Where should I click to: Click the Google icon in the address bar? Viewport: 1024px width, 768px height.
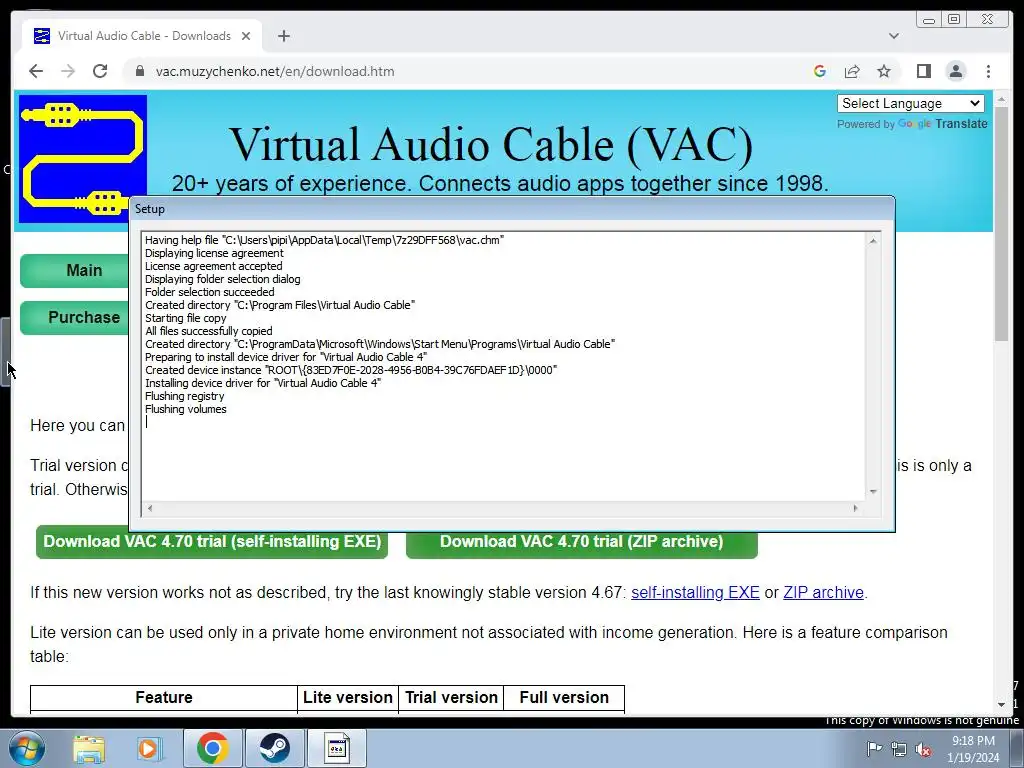pyautogui.click(x=820, y=71)
